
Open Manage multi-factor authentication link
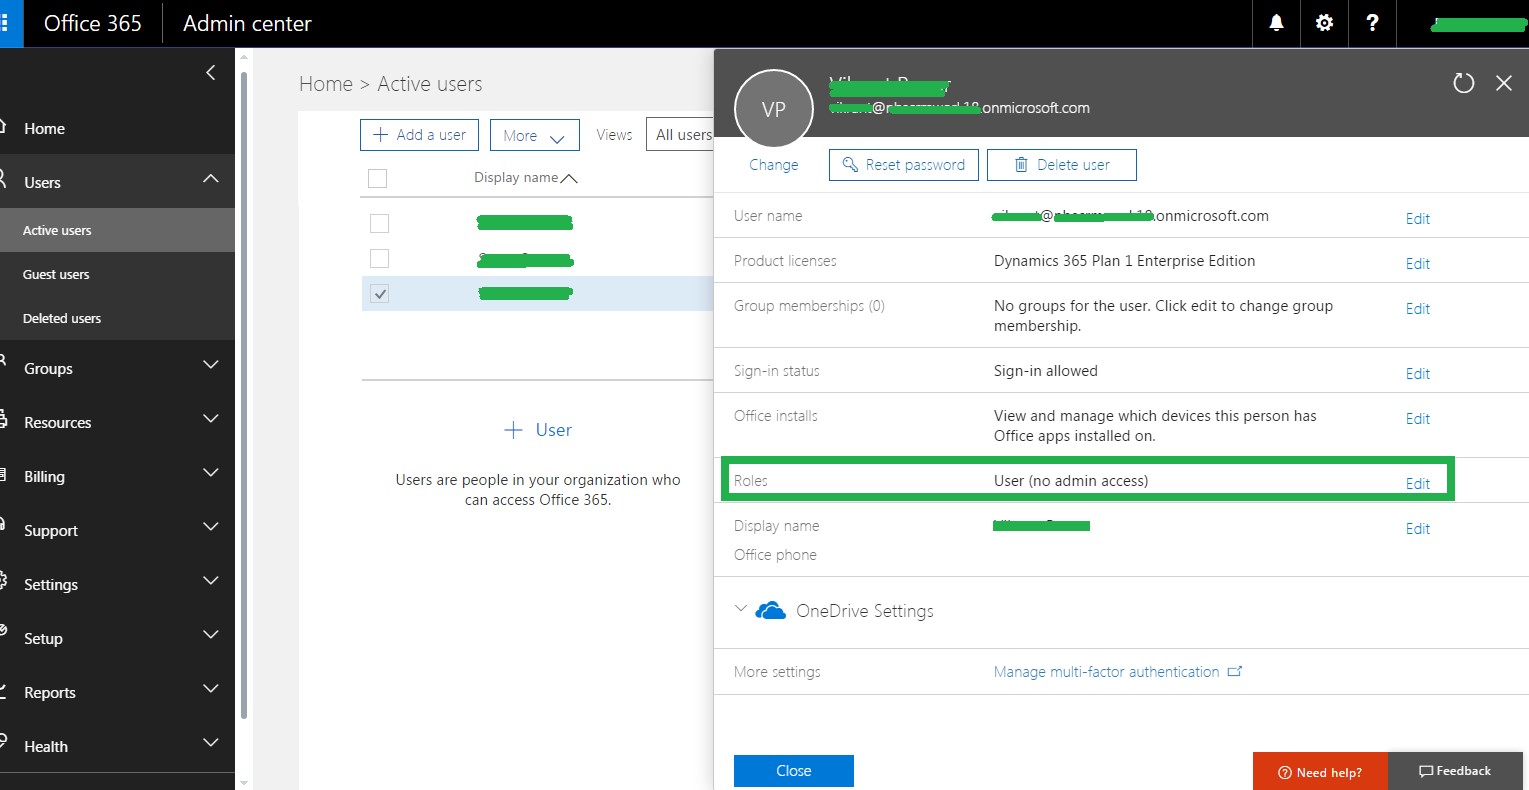pyautogui.click(x=1106, y=672)
